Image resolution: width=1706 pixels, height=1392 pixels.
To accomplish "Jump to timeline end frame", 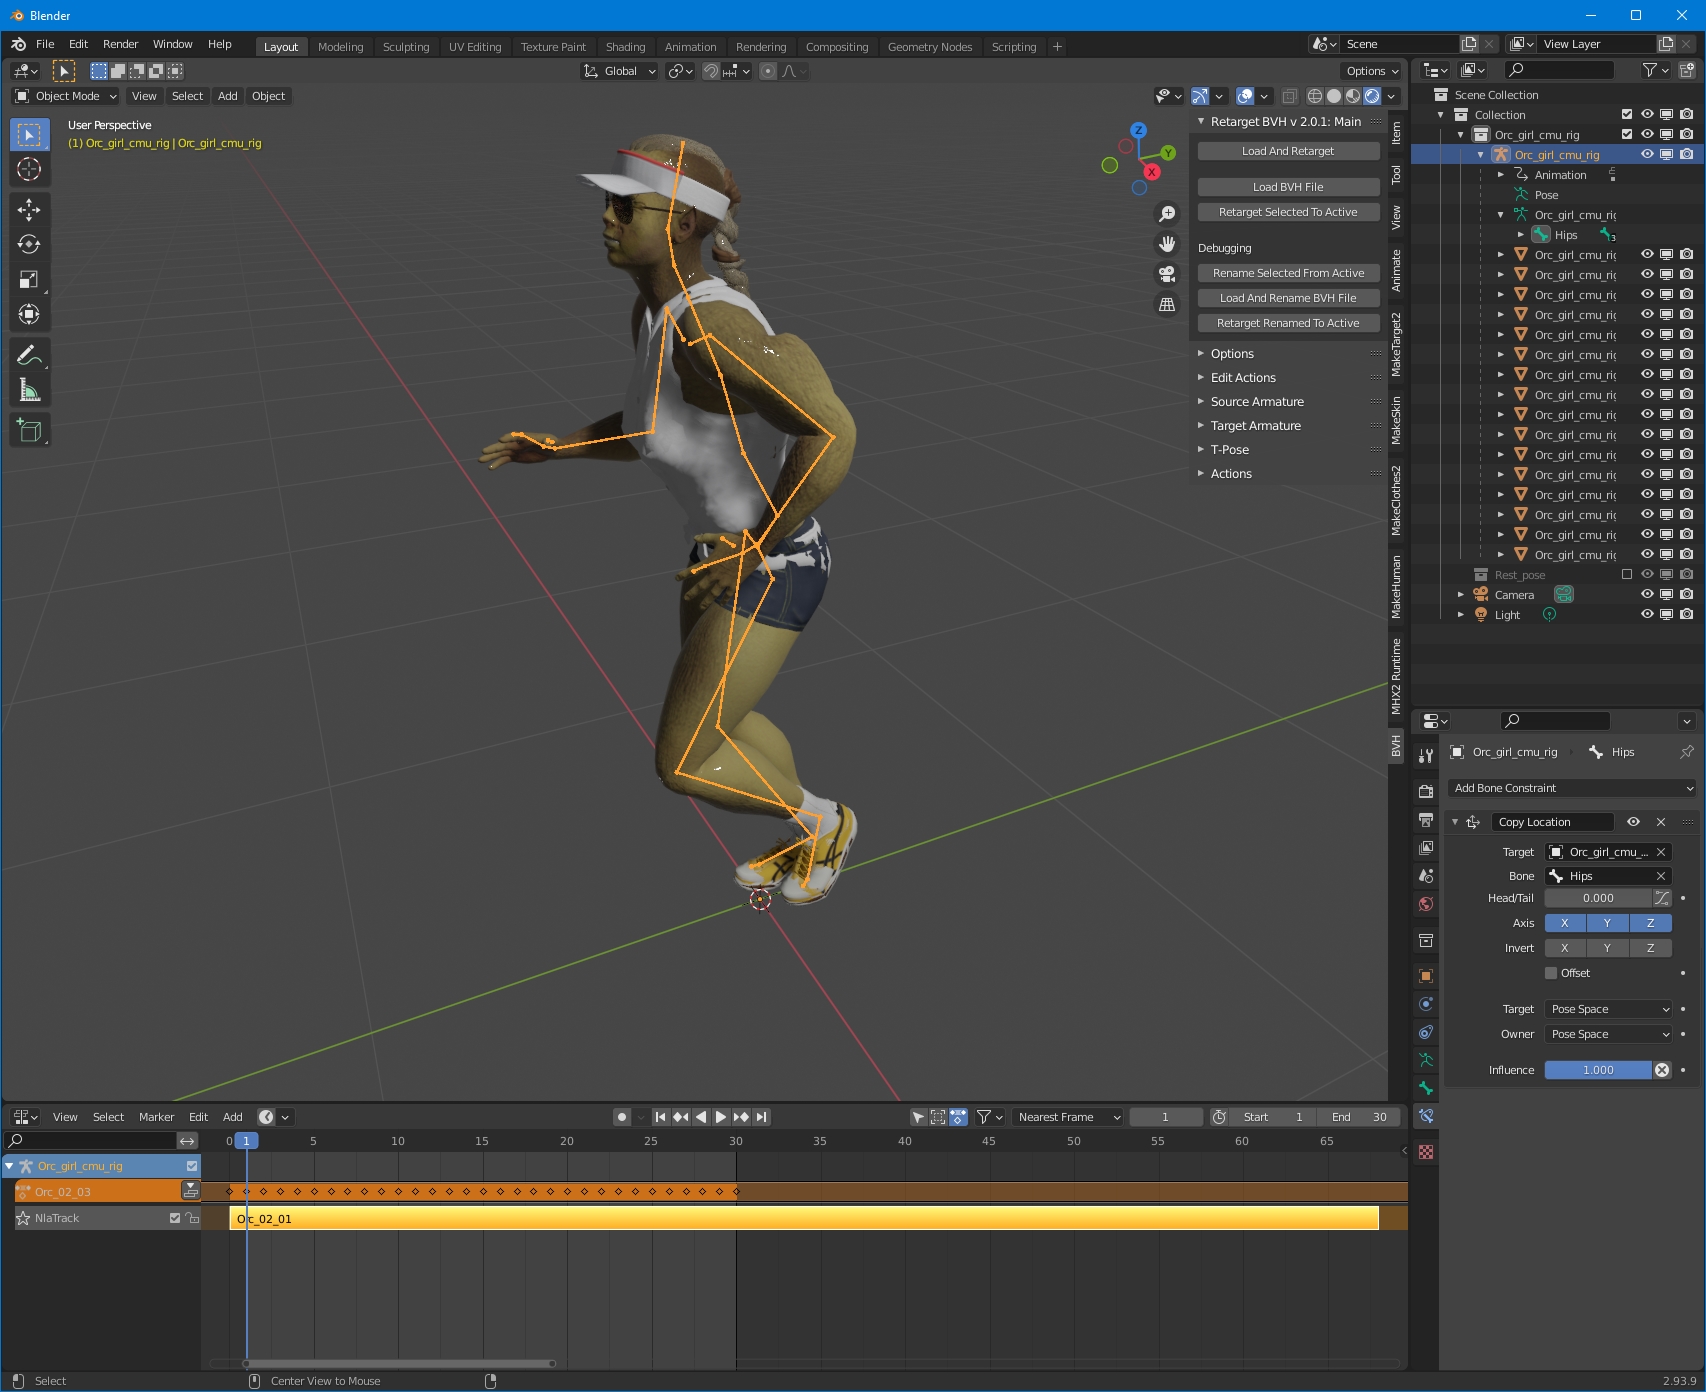I will click(x=761, y=1117).
